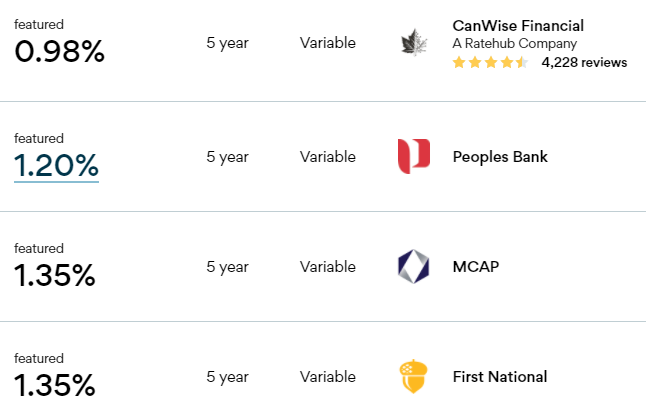Image resolution: width=646 pixels, height=414 pixels.
Task: Click the First National lender name
Action: coord(500,377)
